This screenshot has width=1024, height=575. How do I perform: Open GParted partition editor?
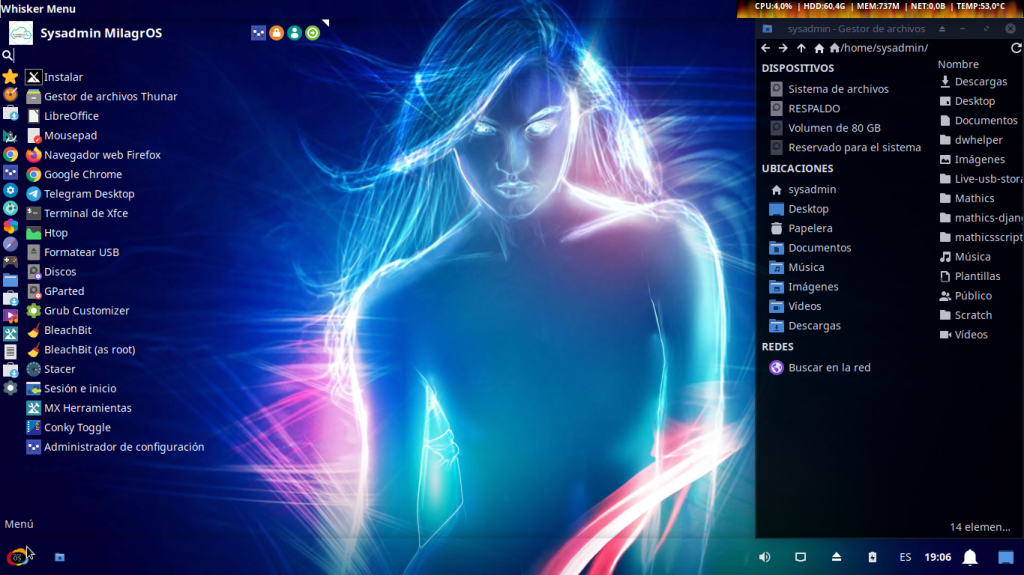coord(63,291)
